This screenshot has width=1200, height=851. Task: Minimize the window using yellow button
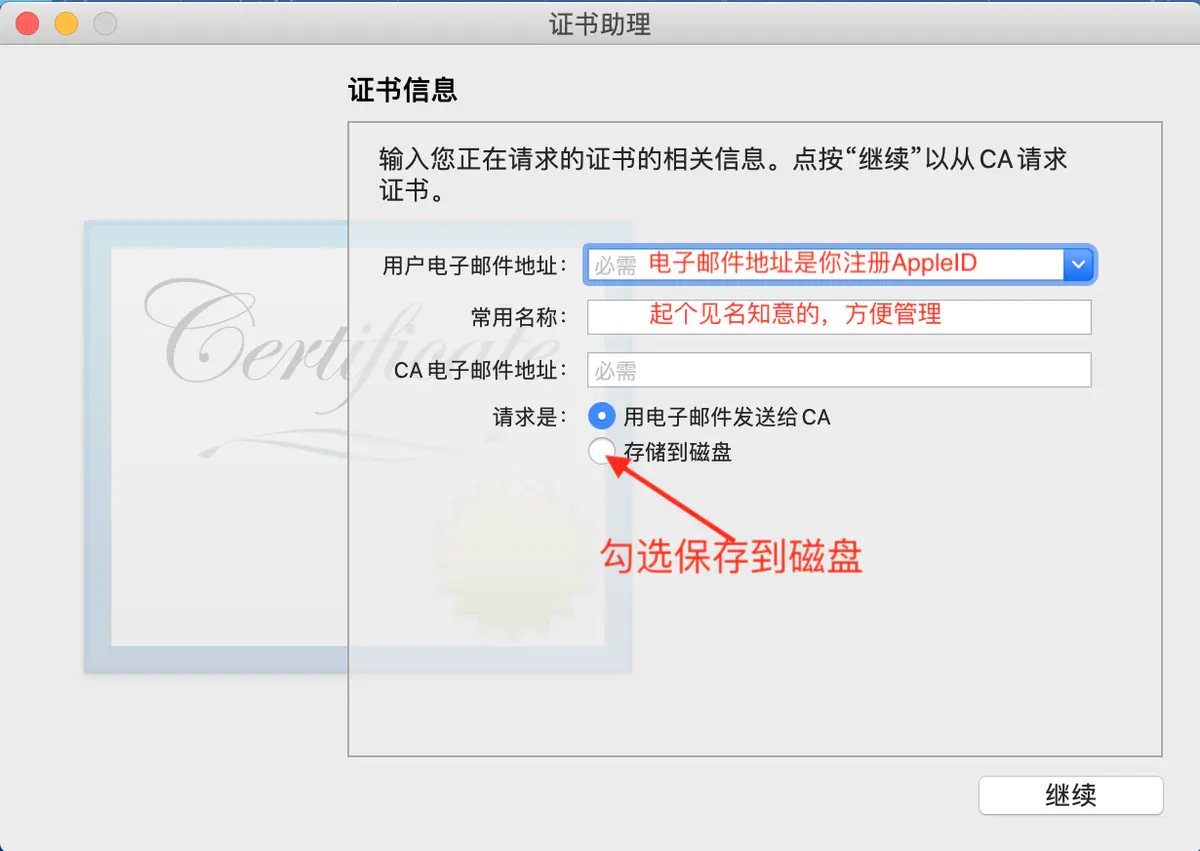[x=66, y=23]
